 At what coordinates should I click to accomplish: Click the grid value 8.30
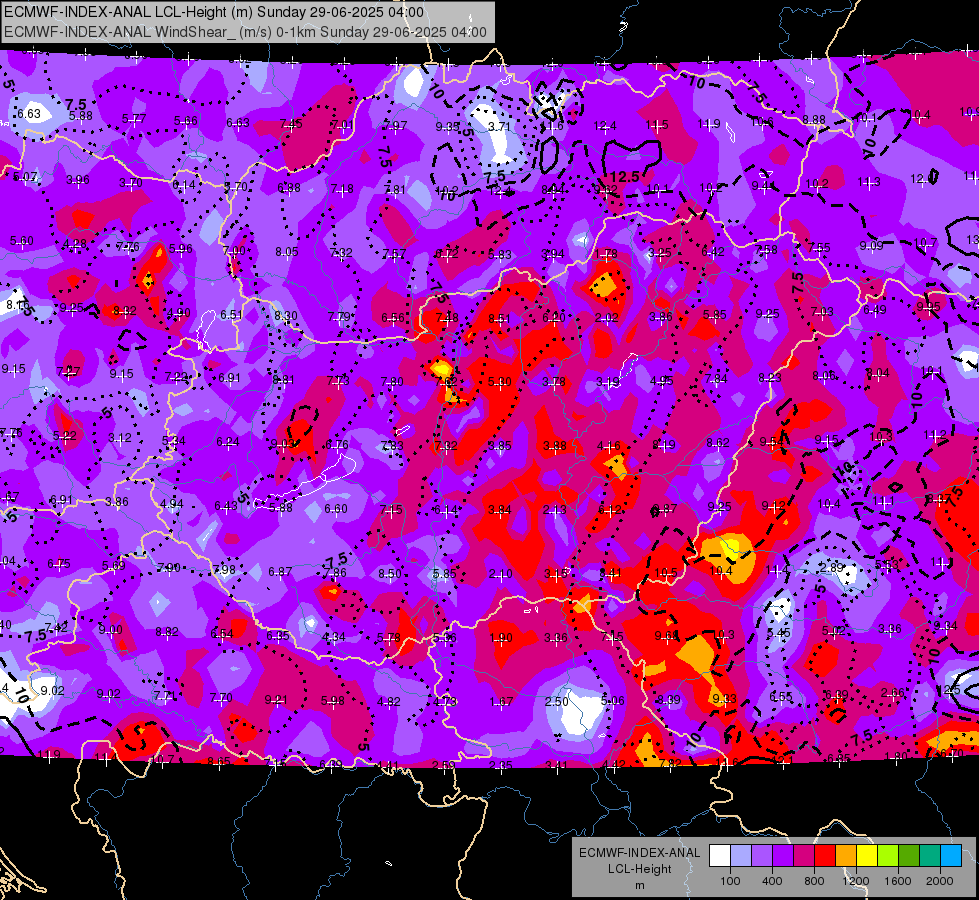[x=286, y=315]
